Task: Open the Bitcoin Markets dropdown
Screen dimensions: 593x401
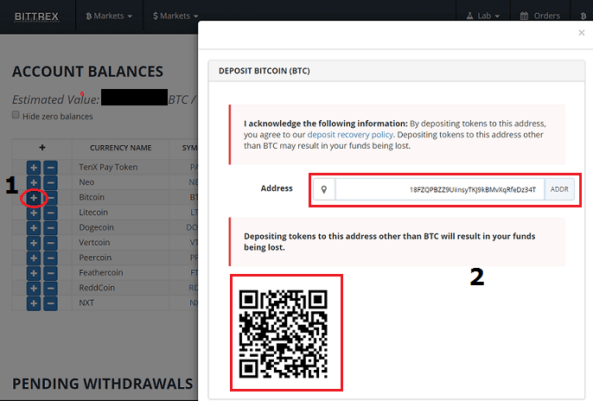Action: pyautogui.click(x=109, y=16)
